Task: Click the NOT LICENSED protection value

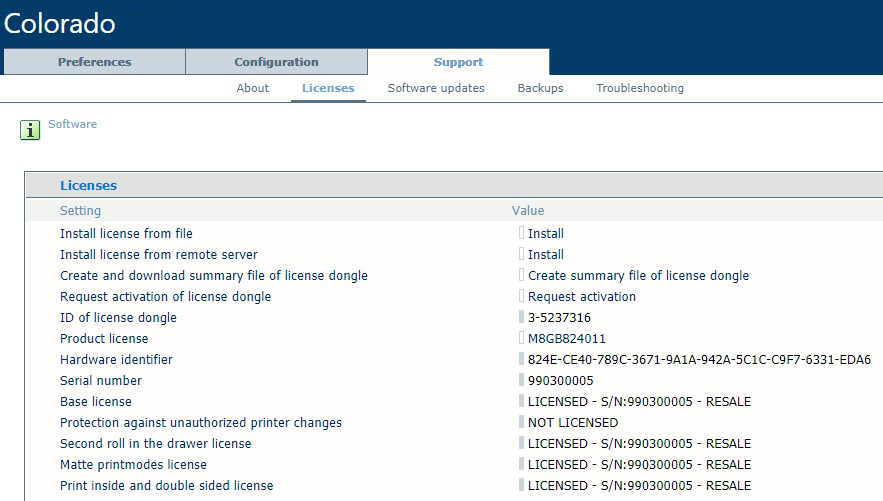Action: point(573,423)
